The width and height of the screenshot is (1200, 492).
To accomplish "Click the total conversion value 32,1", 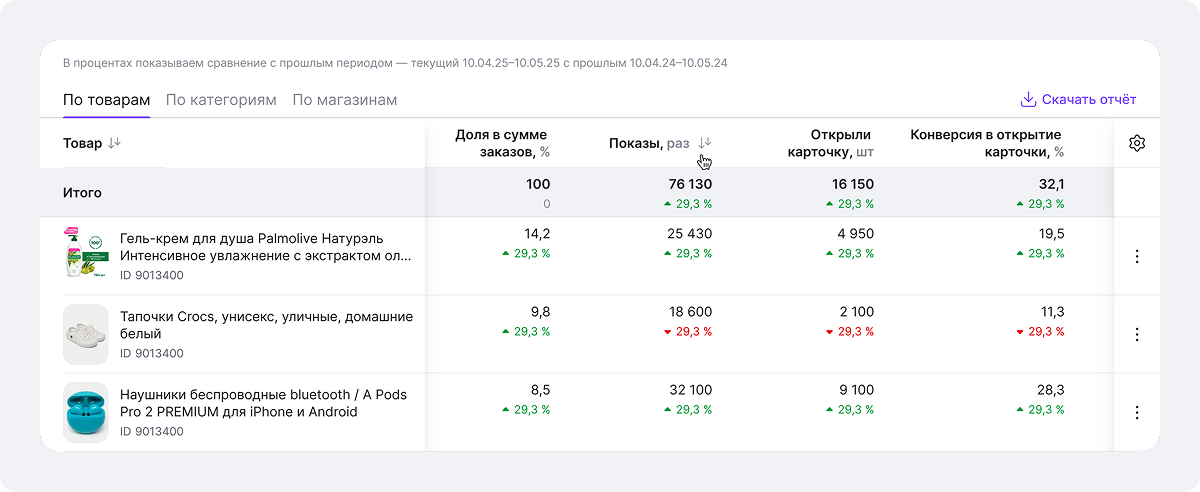I will click(1050, 184).
